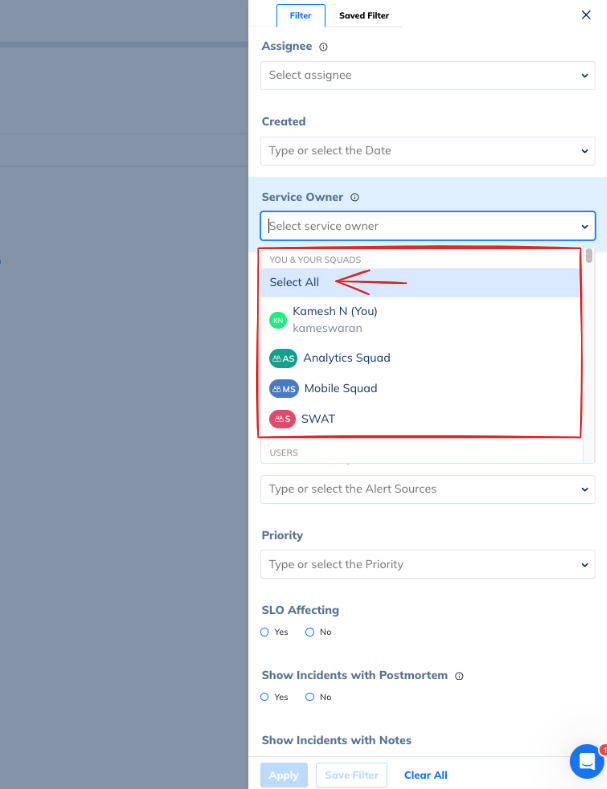Expand the Priority dropdown
607x789 pixels.
(x=427, y=564)
